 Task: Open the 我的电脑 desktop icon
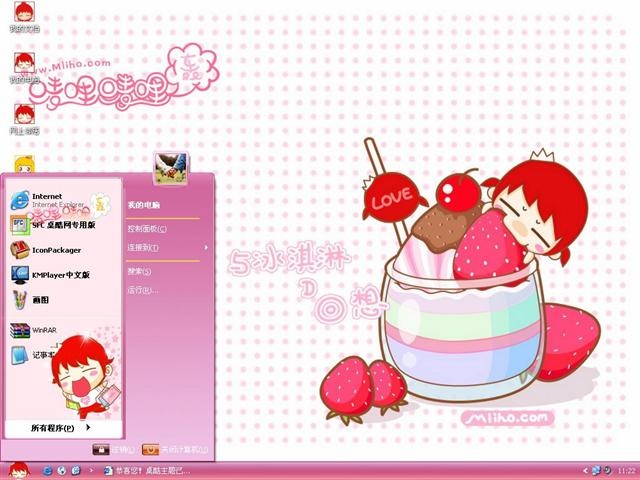click(x=24, y=68)
